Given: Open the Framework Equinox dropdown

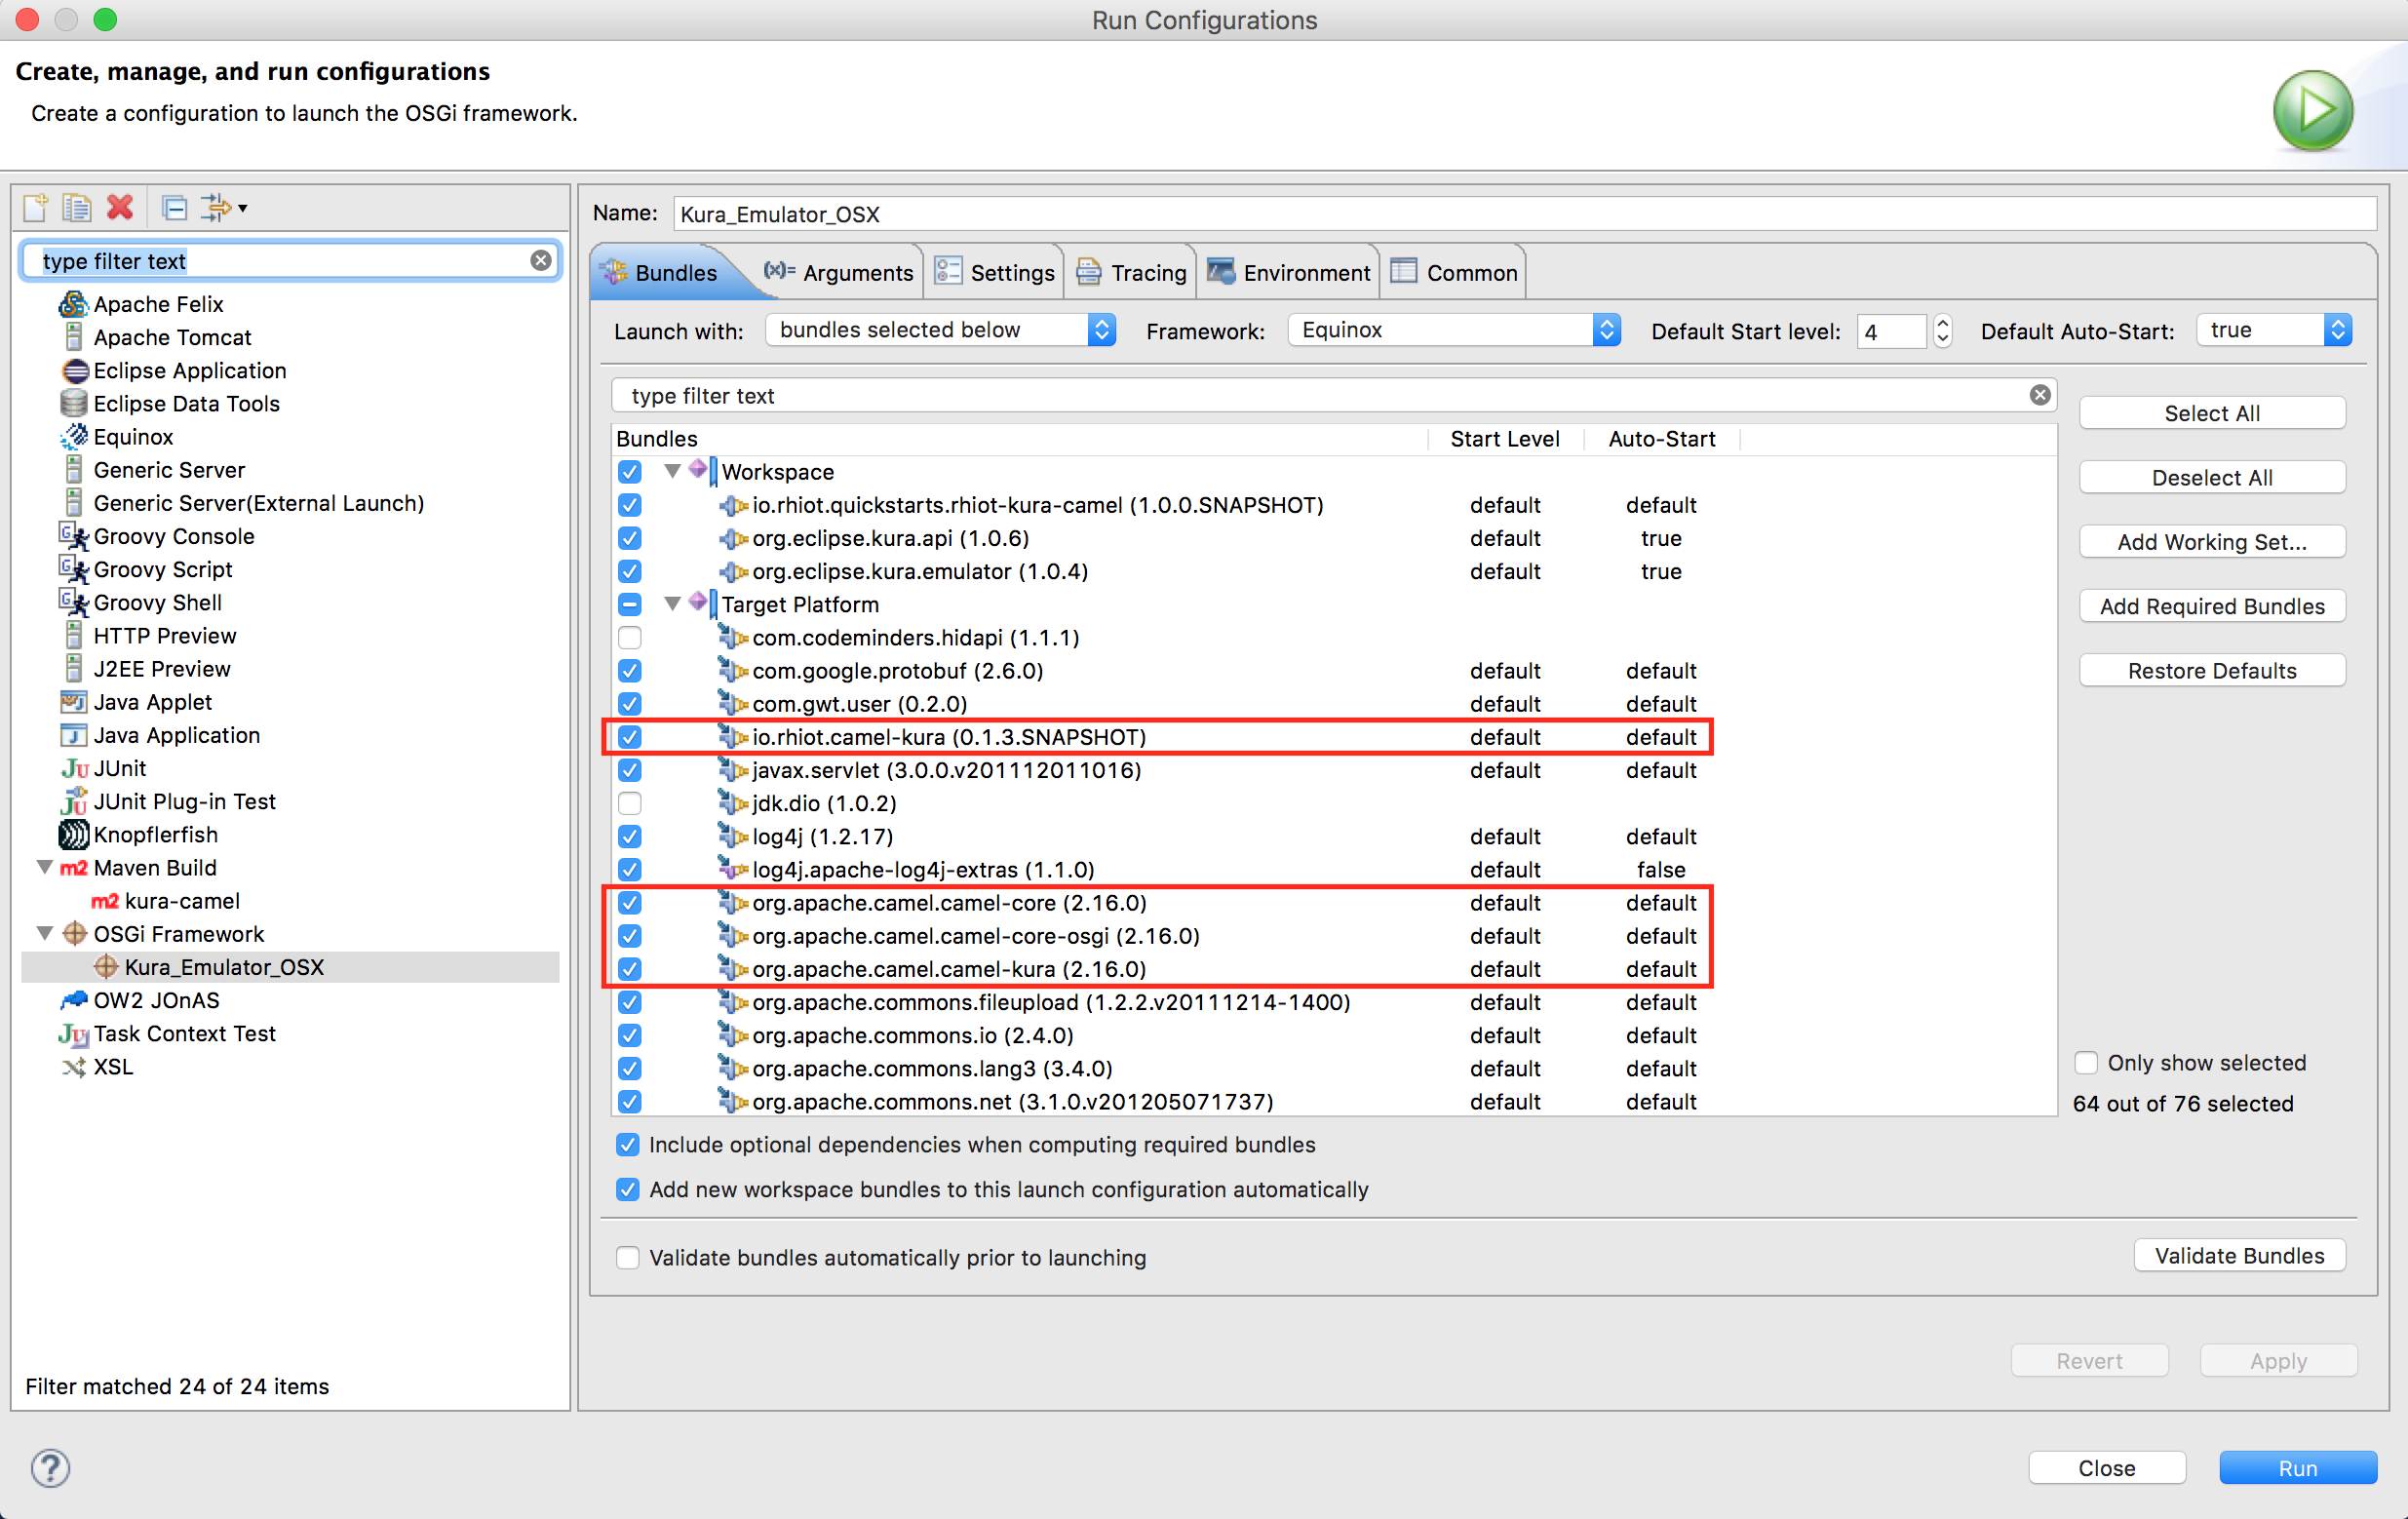Looking at the screenshot, I should point(1452,330).
